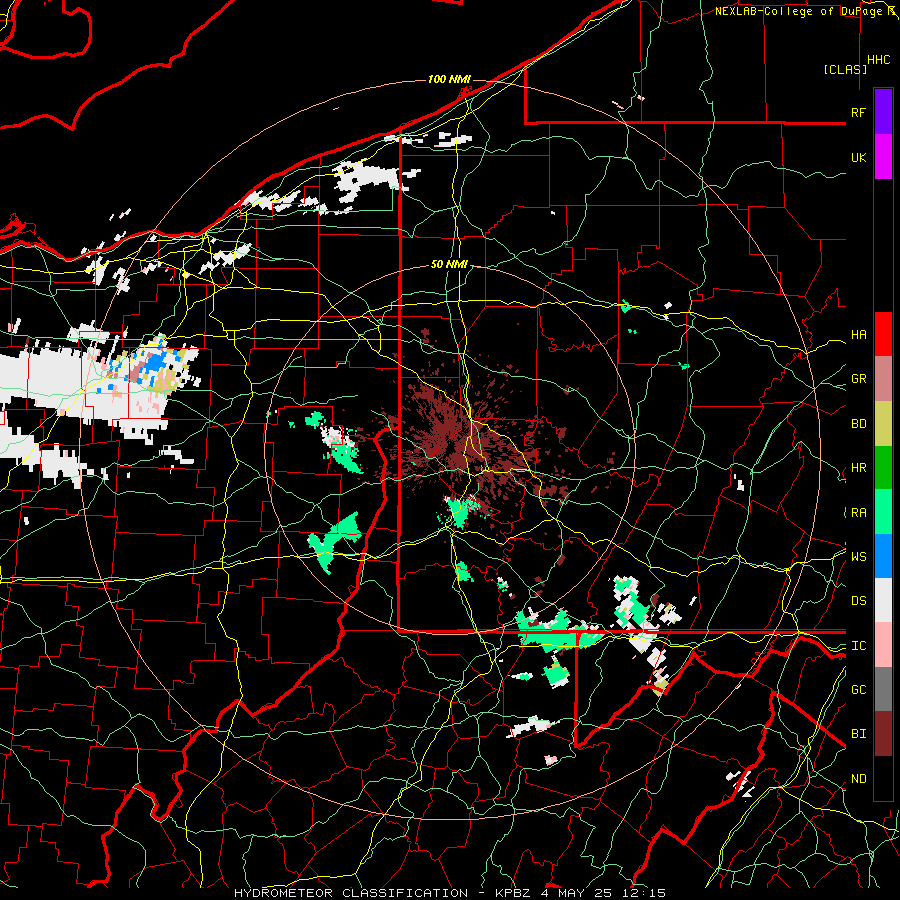Select the BD yellow legend block
Image resolution: width=900 pixels, height=900 pixels.
click(883, 424)
